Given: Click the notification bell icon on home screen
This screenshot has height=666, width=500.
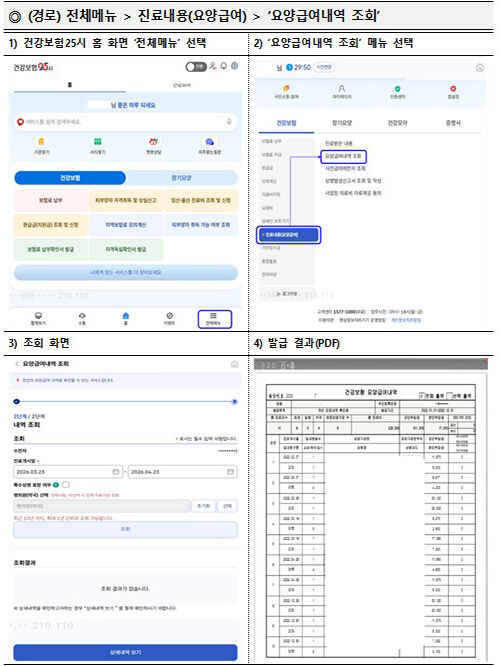Looking at the screenshot, I should coord(223,66).
